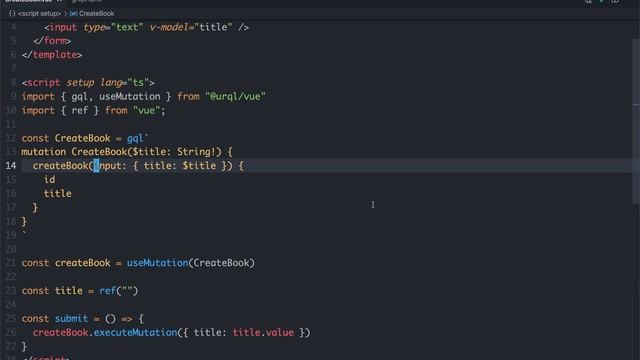This screenshot has height=360, width=640.
Task: Click "$title" variable value on line 14
Action: [199, 166]
